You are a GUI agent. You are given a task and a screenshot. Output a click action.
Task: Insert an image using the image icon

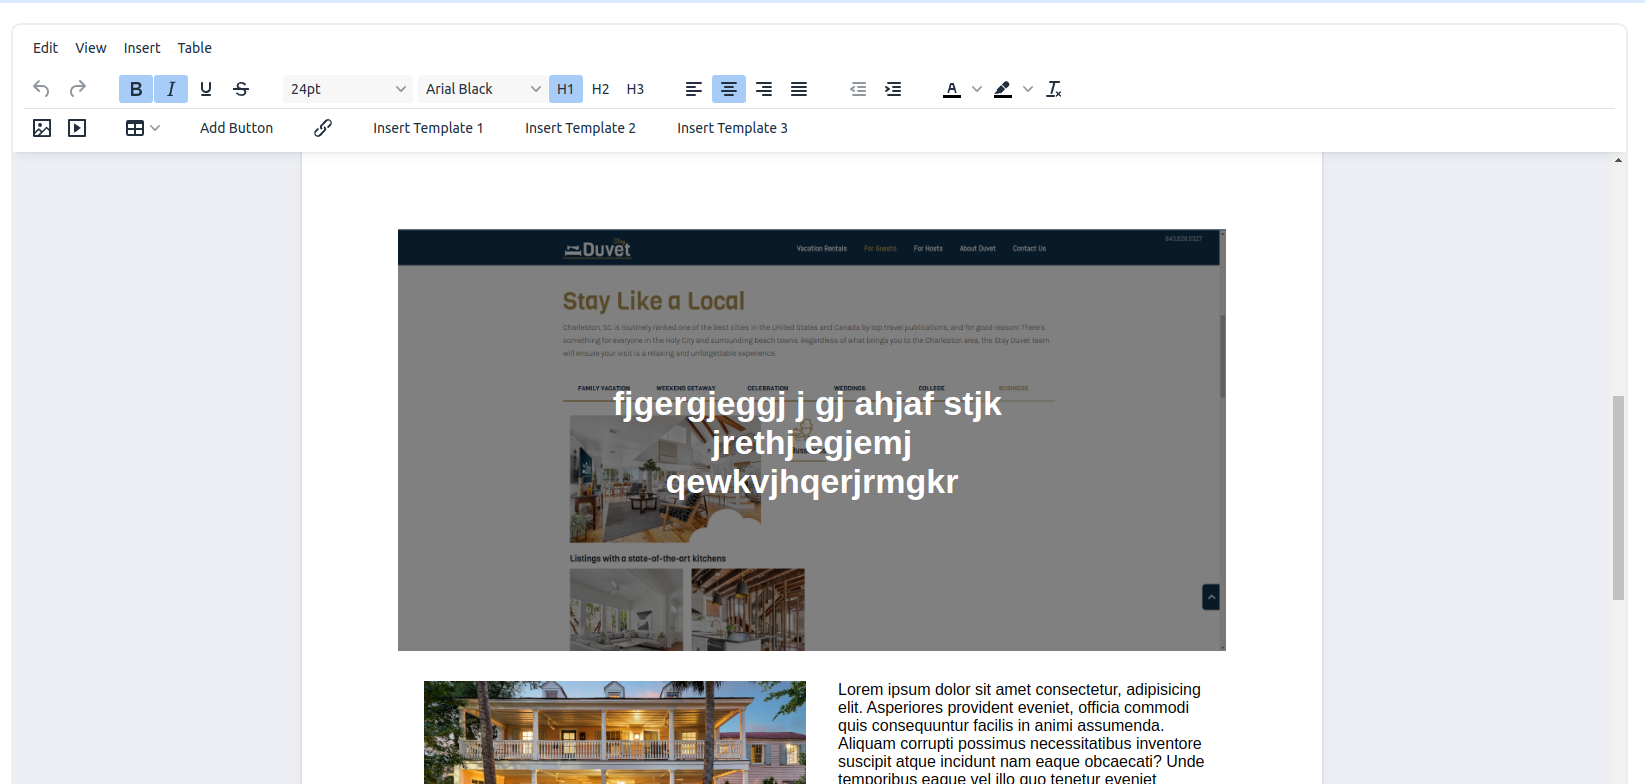[42, 128]
